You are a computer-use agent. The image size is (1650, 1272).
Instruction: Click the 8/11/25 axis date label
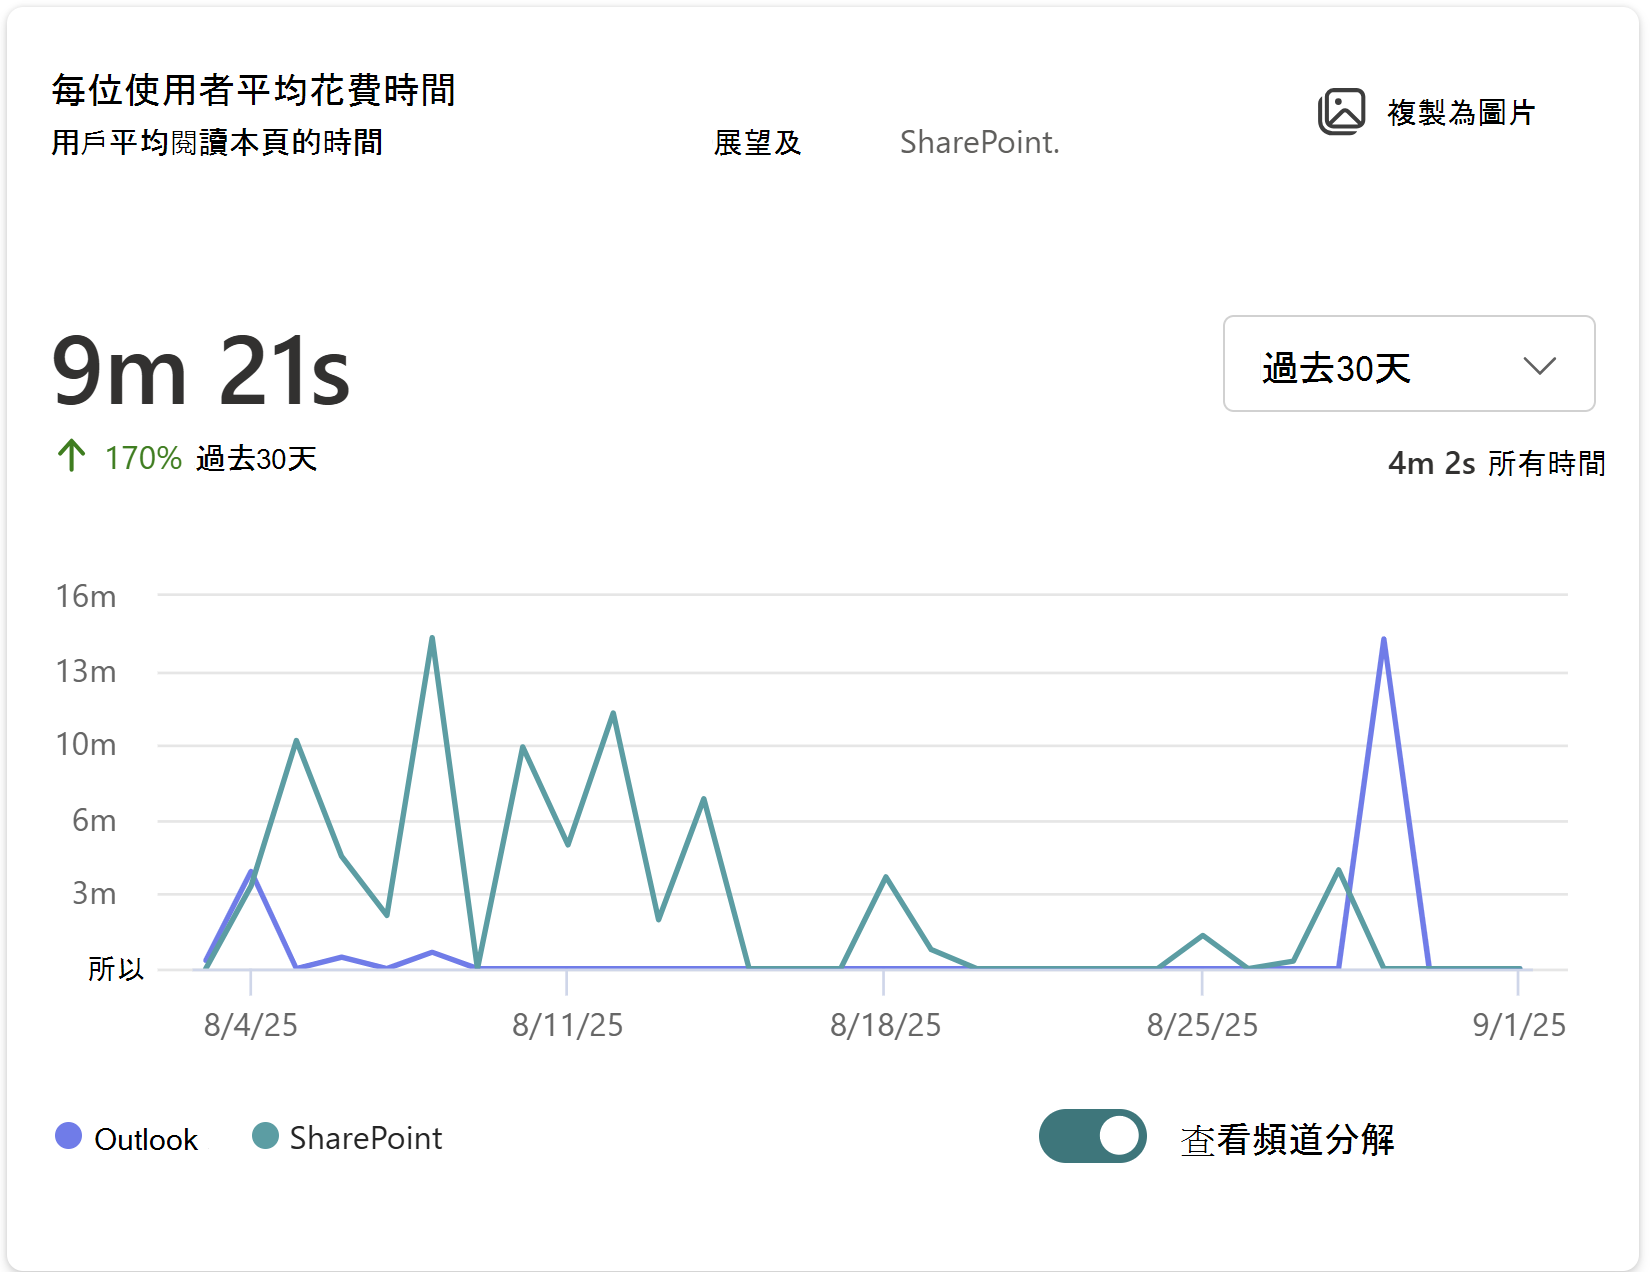[x=567, y=1025]
